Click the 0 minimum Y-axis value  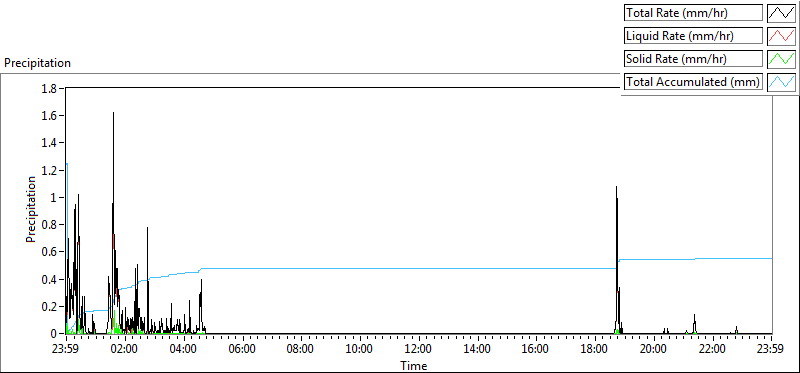point(56,334)
